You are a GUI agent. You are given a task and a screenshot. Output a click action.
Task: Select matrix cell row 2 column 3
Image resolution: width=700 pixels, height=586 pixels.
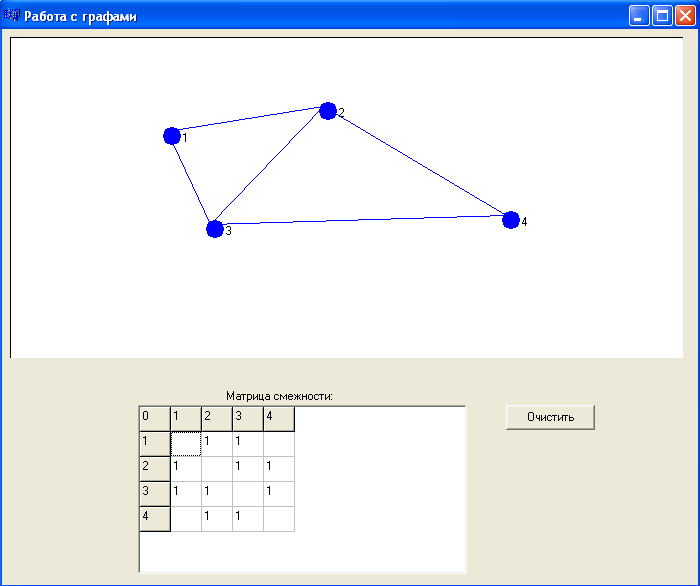[248, 469]
